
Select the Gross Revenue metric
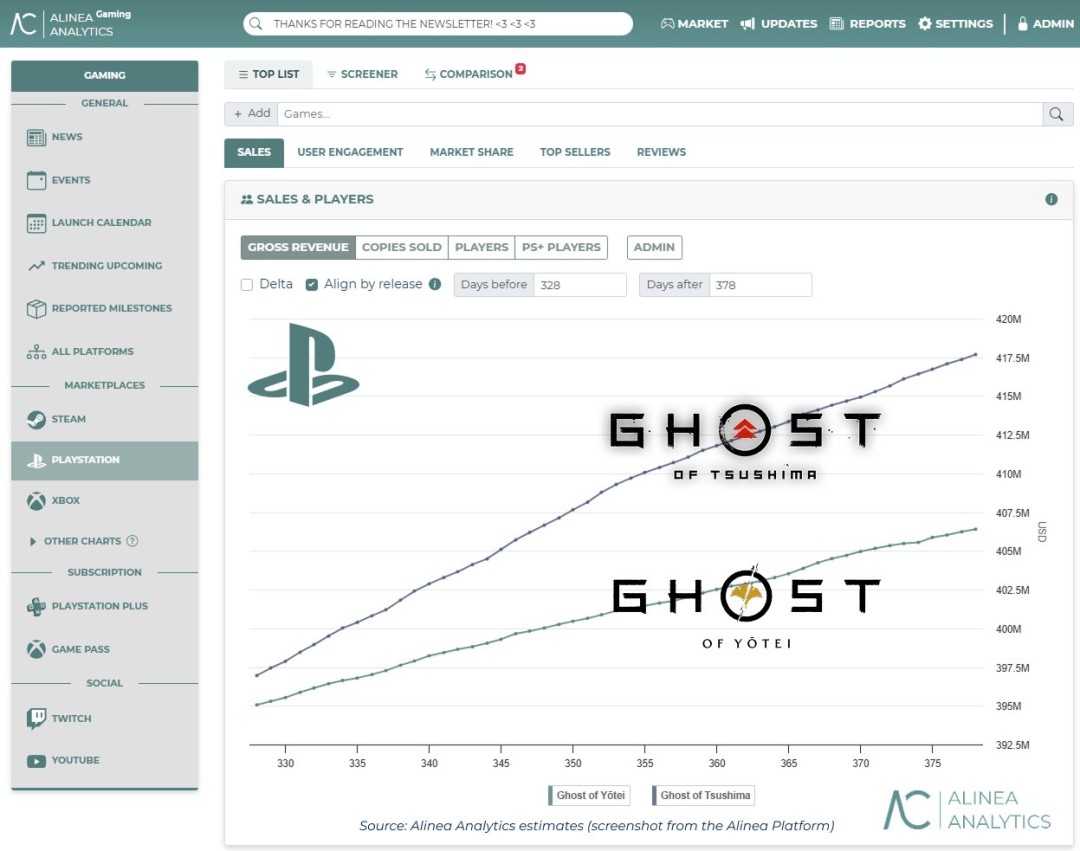click(298, 247)
